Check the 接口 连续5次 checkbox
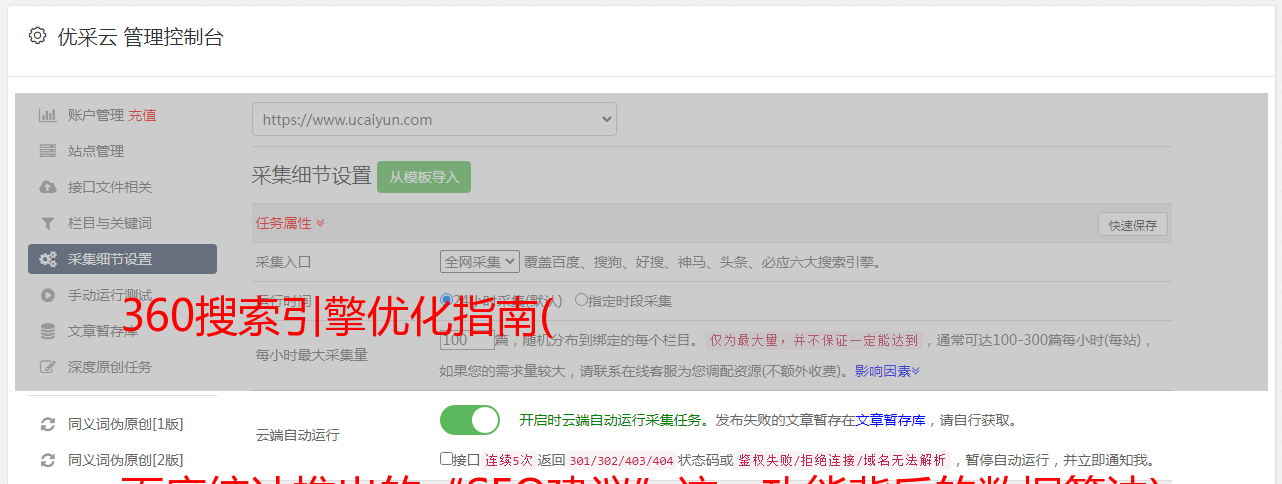Image resolution: width=1282 pixels, height=484 pixels. tap(446, 459)
